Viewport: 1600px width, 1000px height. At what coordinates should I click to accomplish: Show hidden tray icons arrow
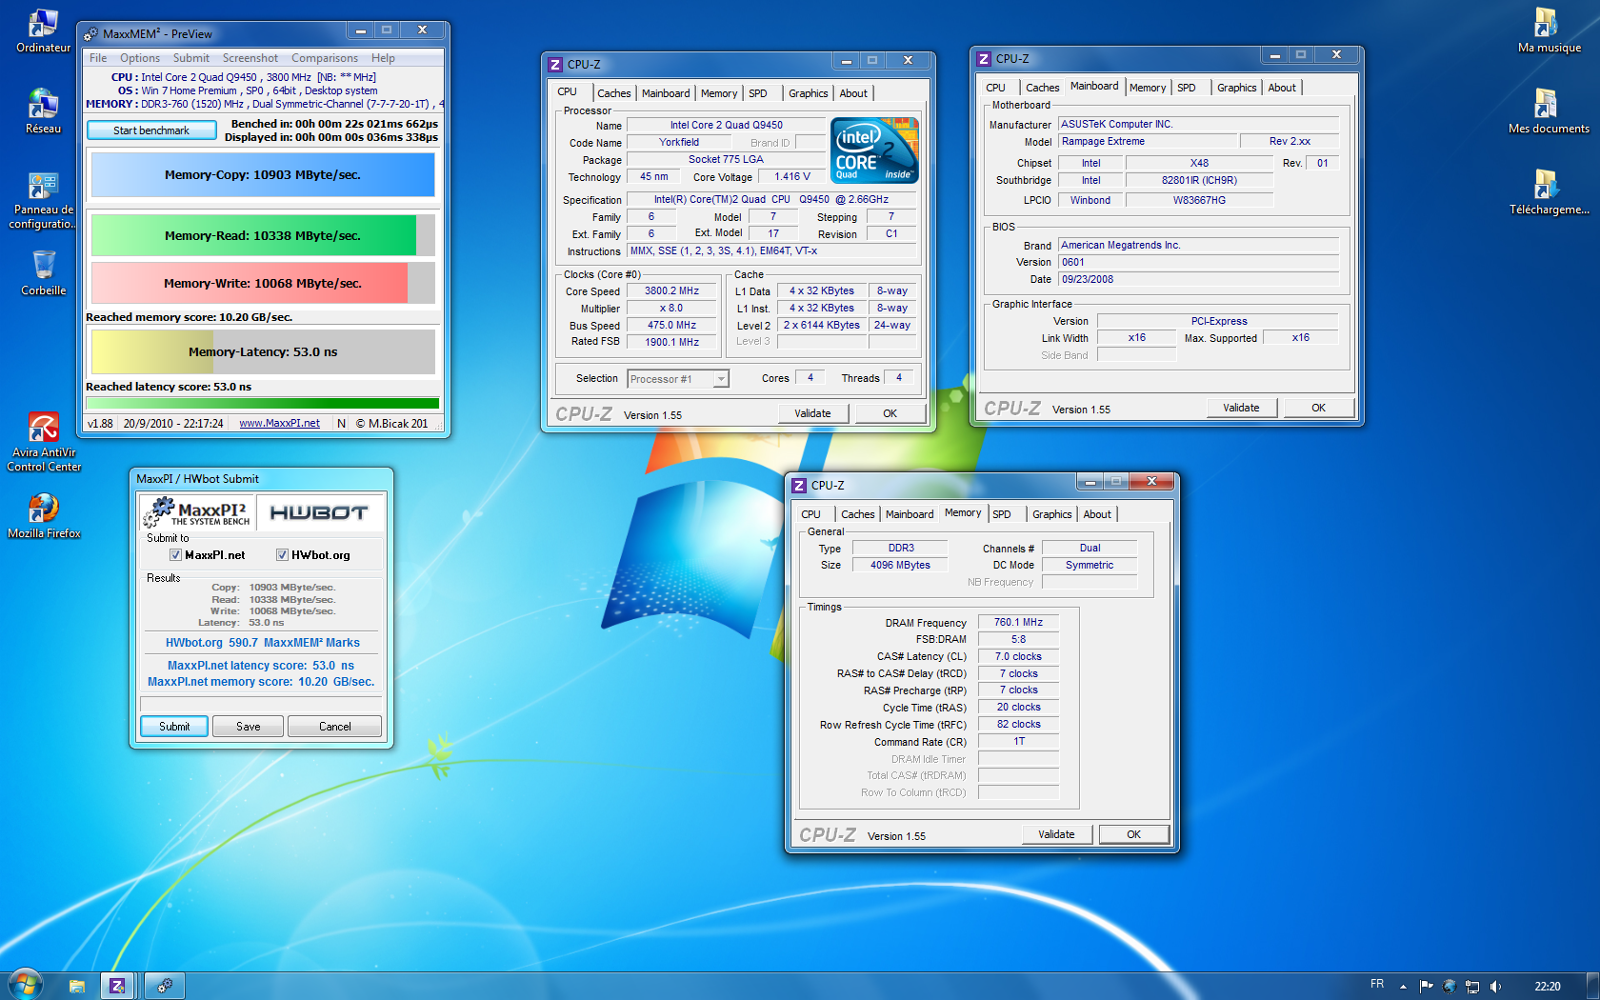[1403, 986]
